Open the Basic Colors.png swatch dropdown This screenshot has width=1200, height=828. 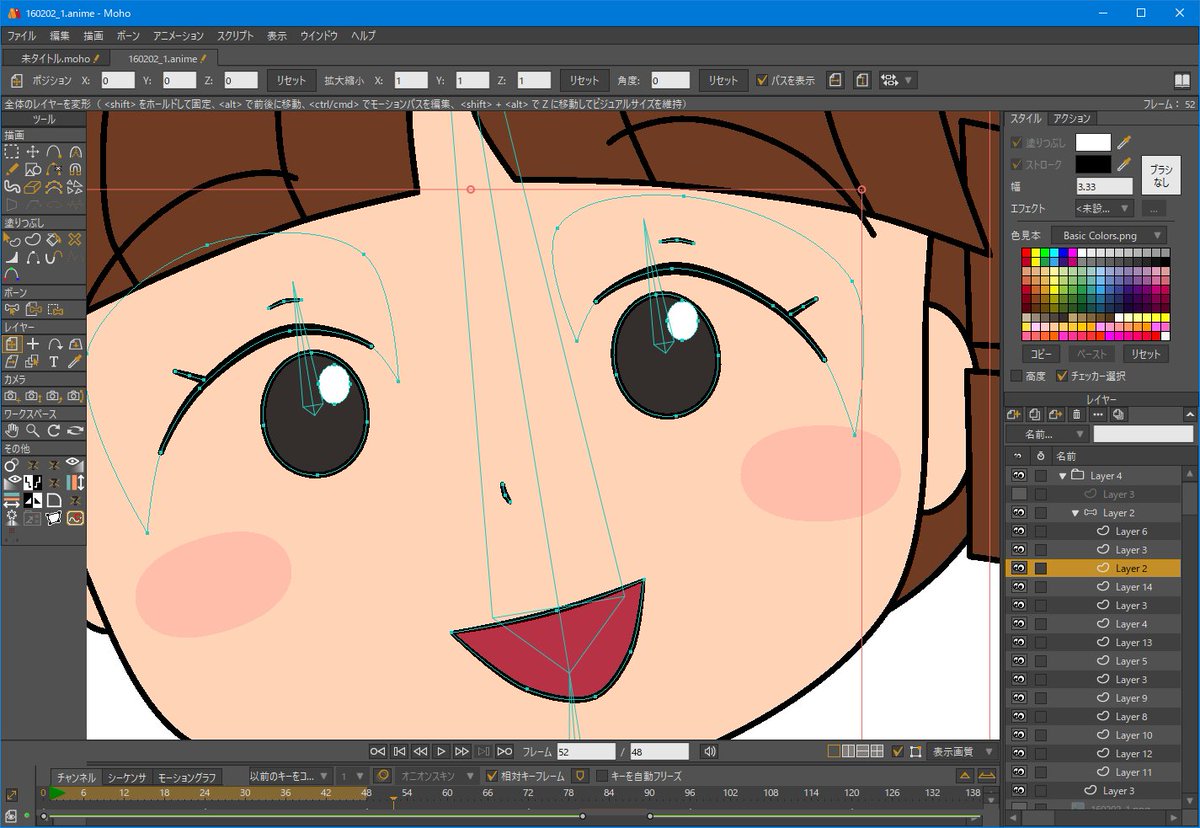coord(1108,235)
